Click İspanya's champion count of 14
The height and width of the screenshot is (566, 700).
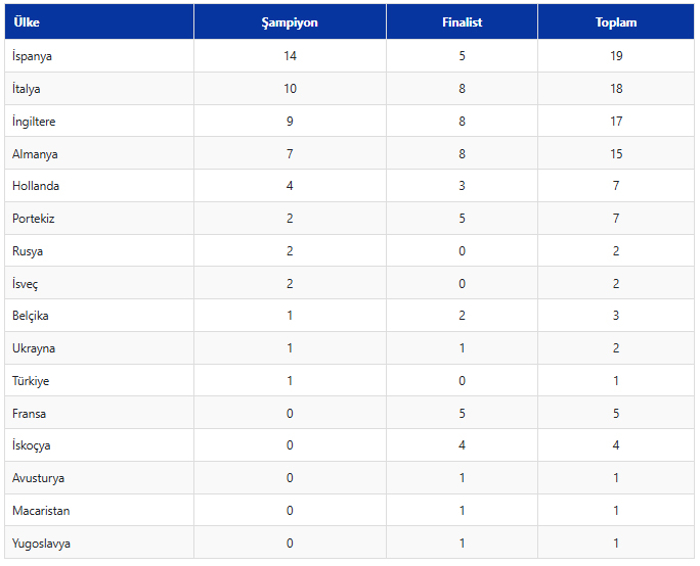point(290,56)
